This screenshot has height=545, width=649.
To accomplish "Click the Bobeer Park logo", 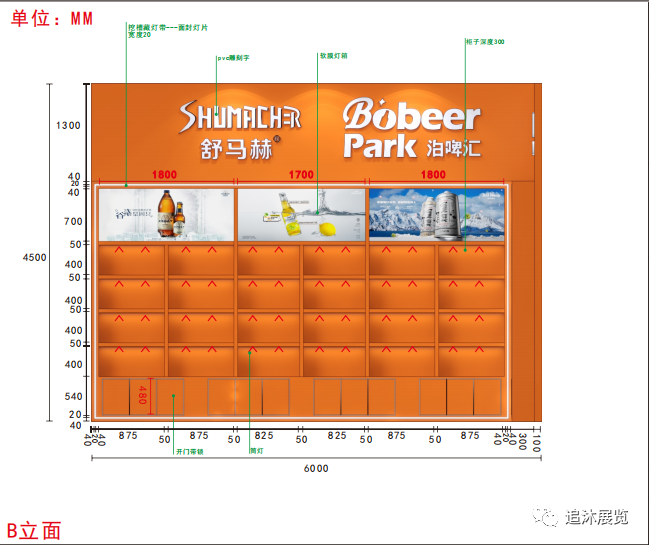I will pyautogui.click(x=411, y=127).
